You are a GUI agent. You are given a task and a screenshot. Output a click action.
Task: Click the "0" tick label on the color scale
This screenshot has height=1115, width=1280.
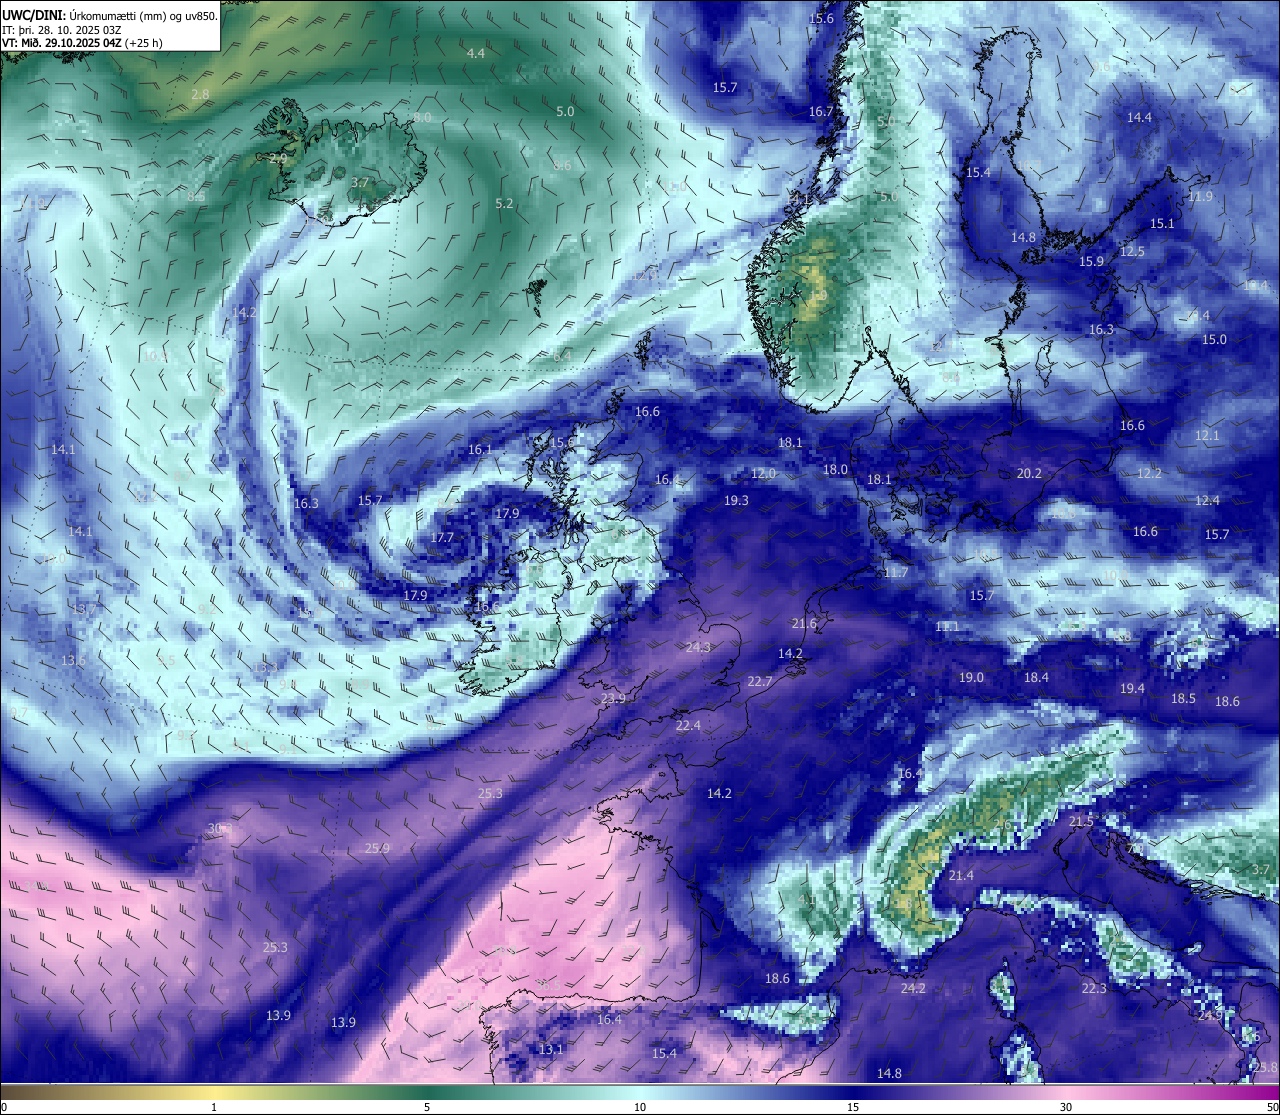click(x=4, y=1107)
